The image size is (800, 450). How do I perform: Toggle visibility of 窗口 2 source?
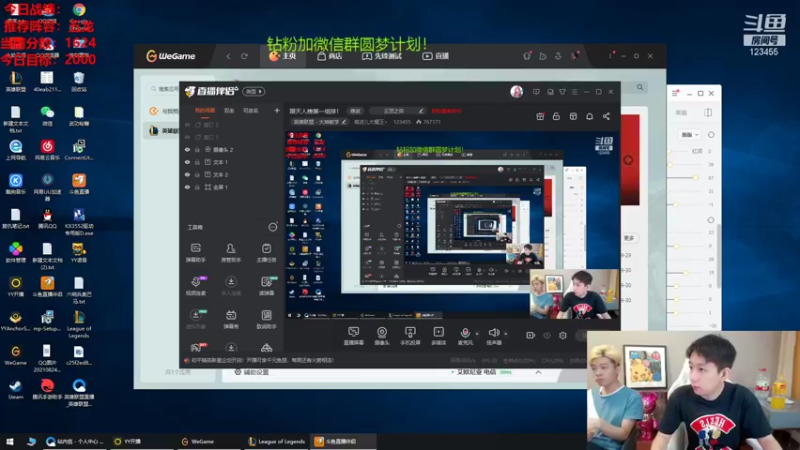click(x=187, y=124)
